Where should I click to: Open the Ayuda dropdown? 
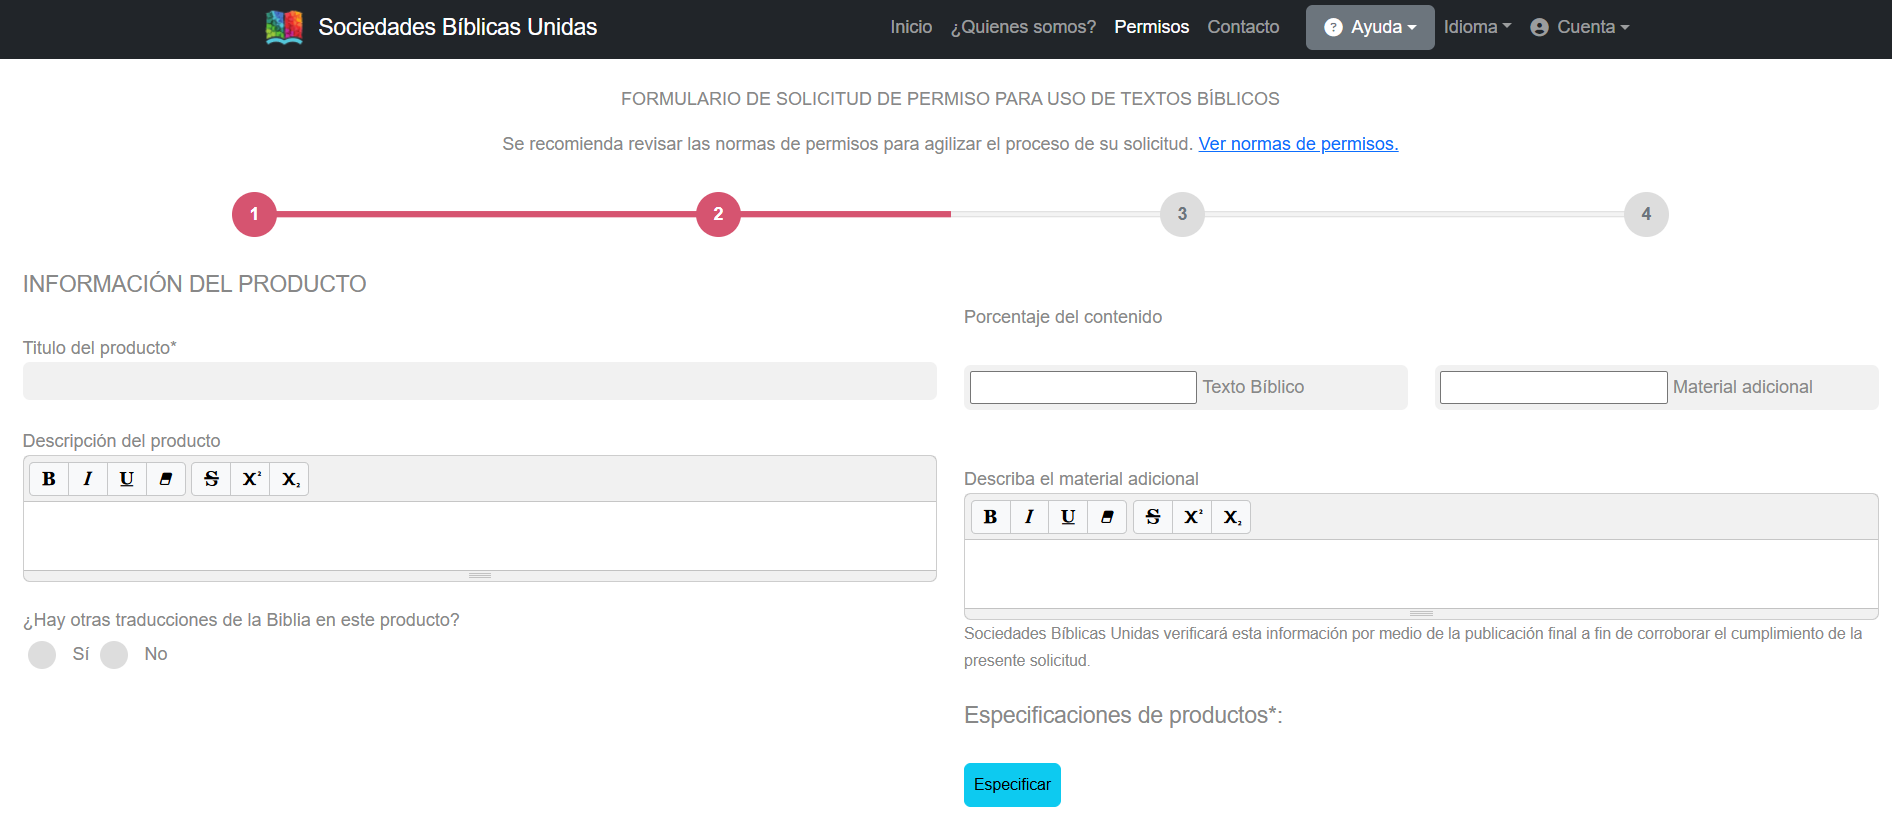coord(1370,27)
